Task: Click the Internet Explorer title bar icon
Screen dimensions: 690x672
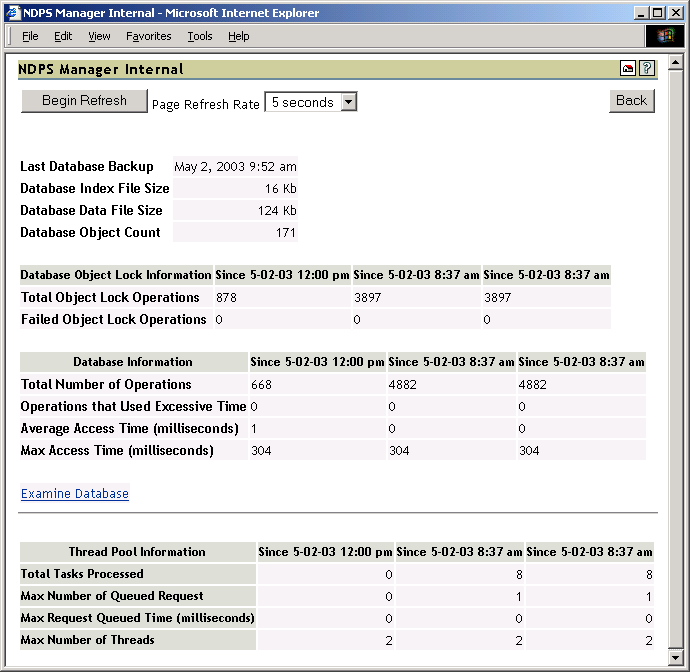Action: (13, 13)
